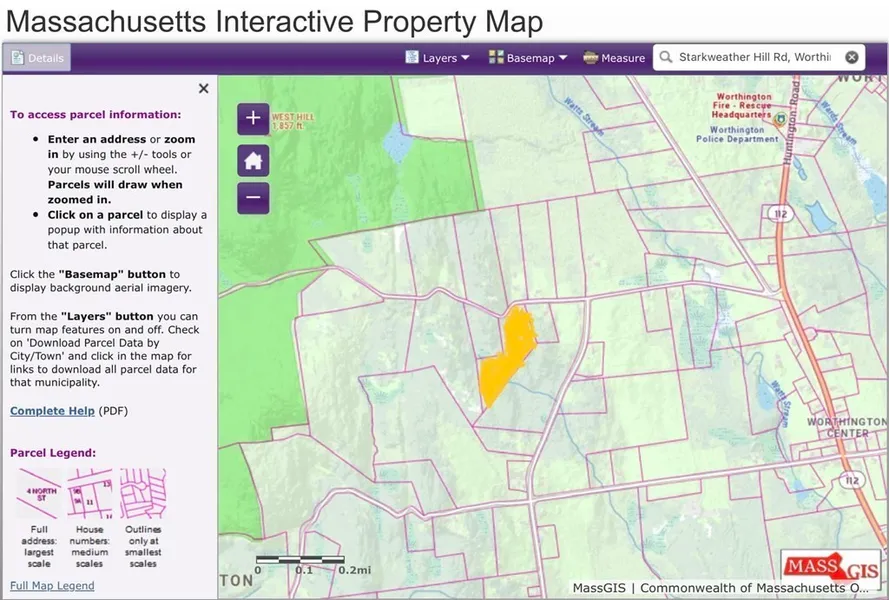Open the Layers dropdown

click(x=437, y=58)
